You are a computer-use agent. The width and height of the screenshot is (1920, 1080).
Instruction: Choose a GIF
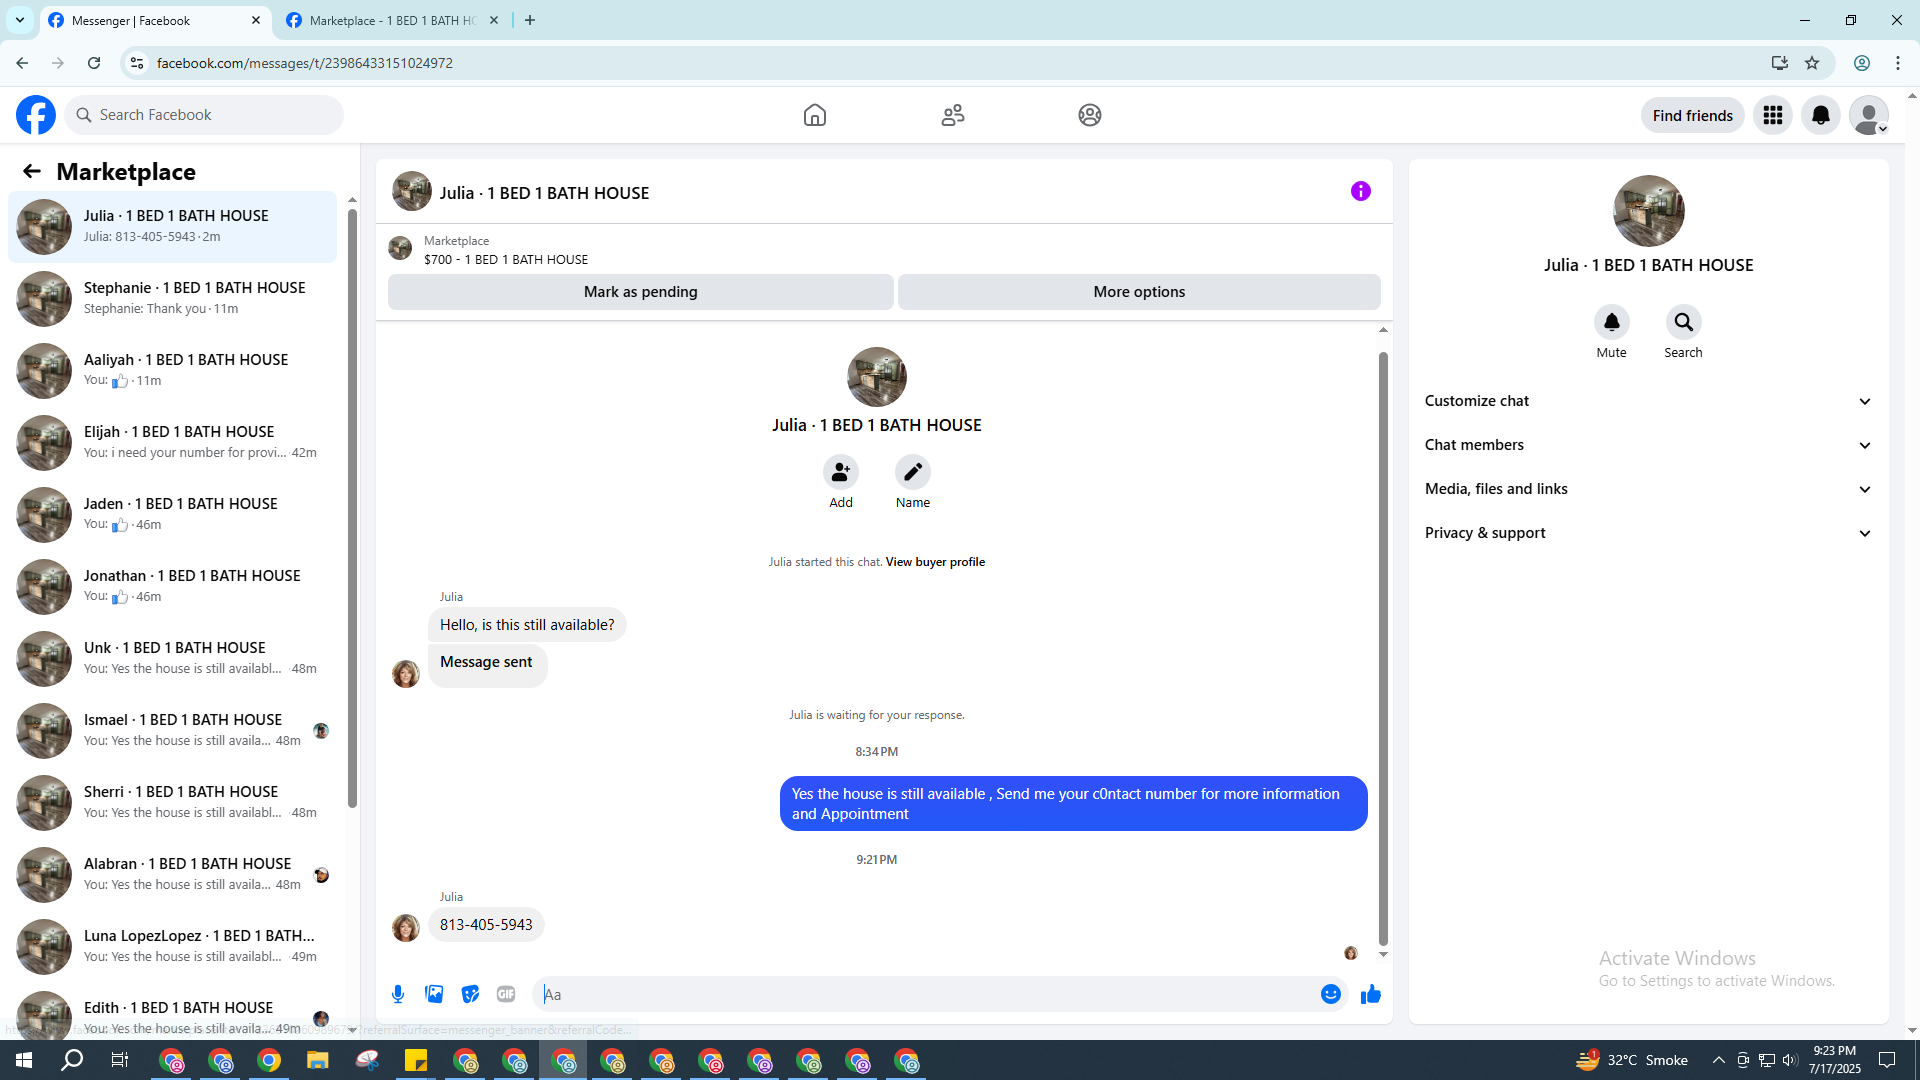click(506, 994)
